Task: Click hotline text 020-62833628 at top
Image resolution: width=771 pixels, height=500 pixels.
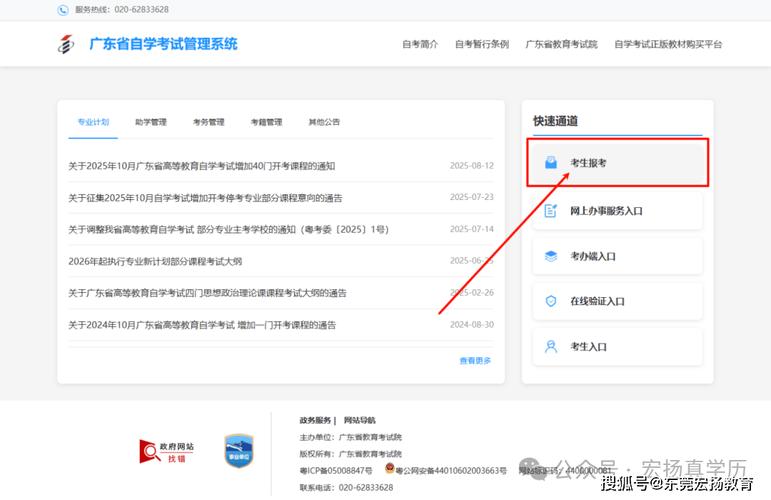Action: (x=142, y=9)
